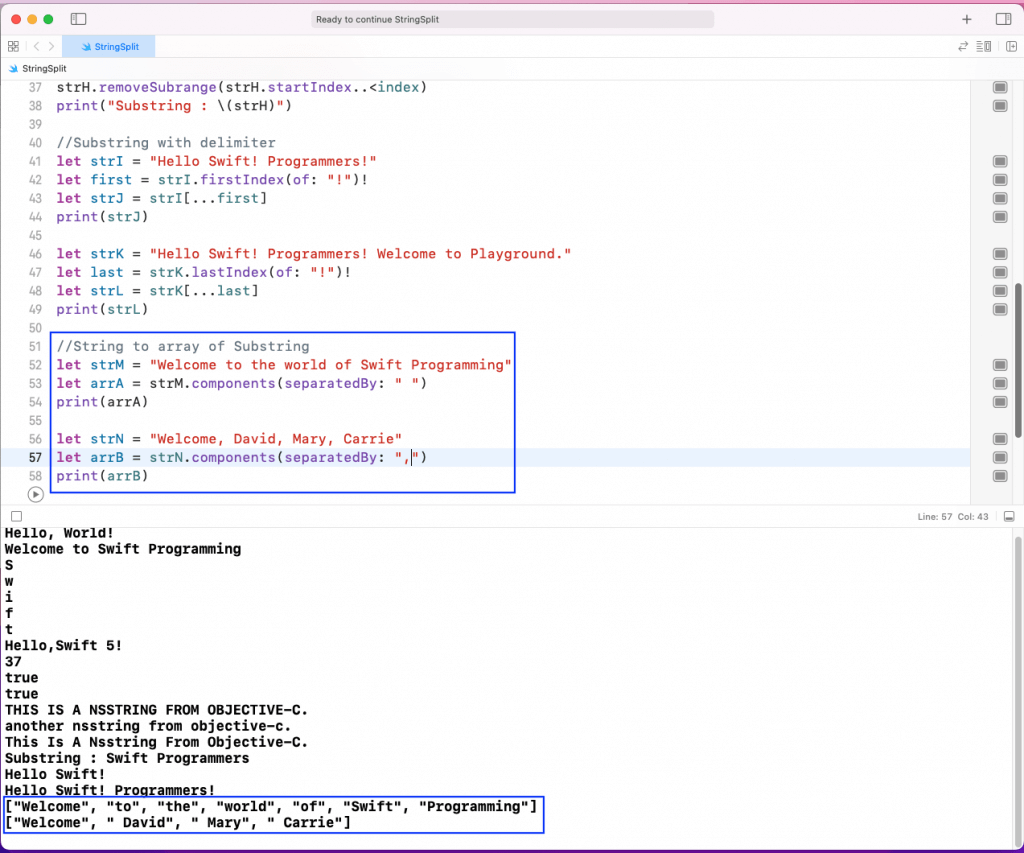Select the StringSplit editor tab

point(110,46)
